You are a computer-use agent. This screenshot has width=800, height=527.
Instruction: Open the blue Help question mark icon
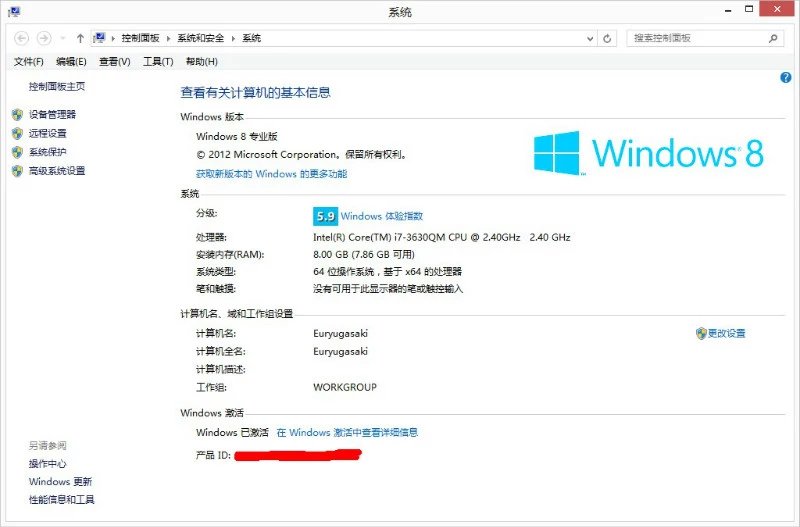point(785,78)
